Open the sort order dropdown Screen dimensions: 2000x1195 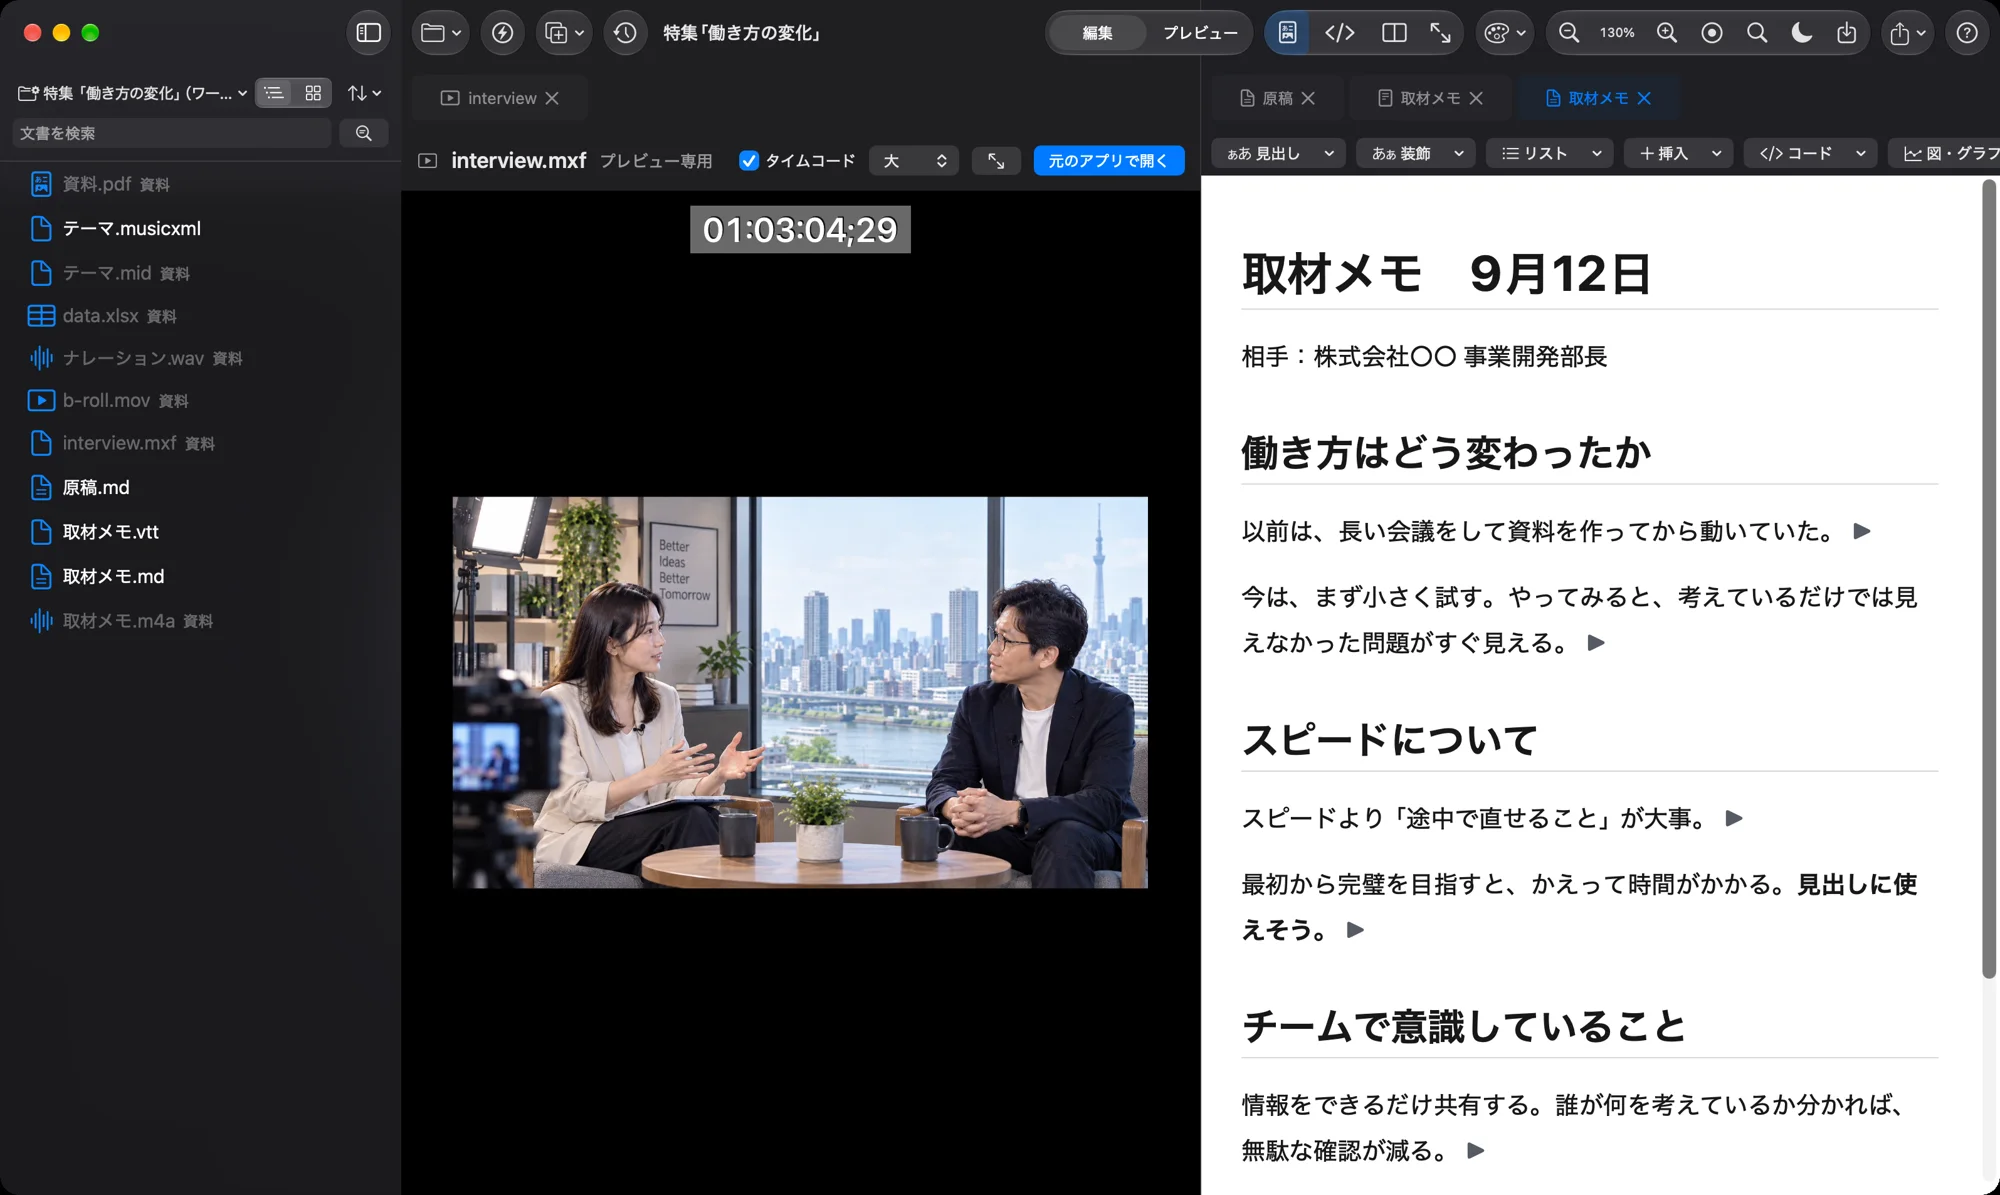(x=364, y=93)
